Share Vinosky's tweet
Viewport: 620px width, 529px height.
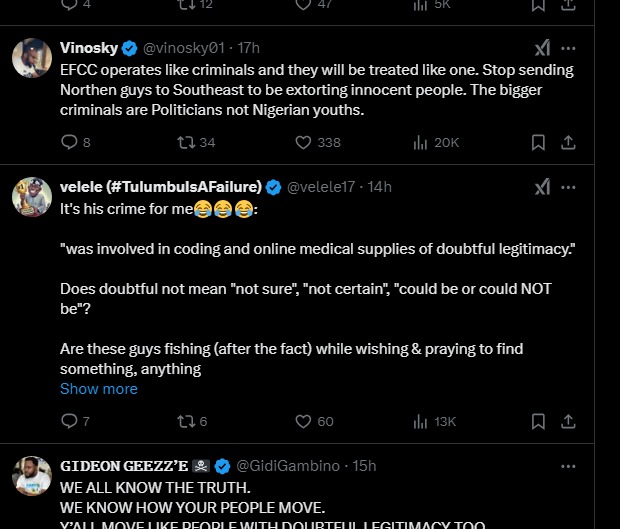[x=568, y=142]
